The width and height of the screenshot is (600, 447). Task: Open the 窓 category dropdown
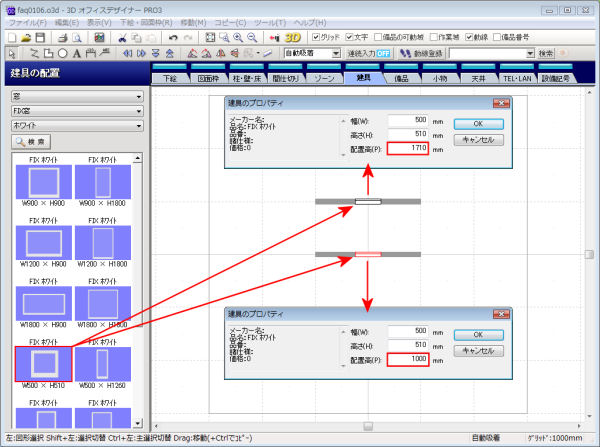(89, 97)
